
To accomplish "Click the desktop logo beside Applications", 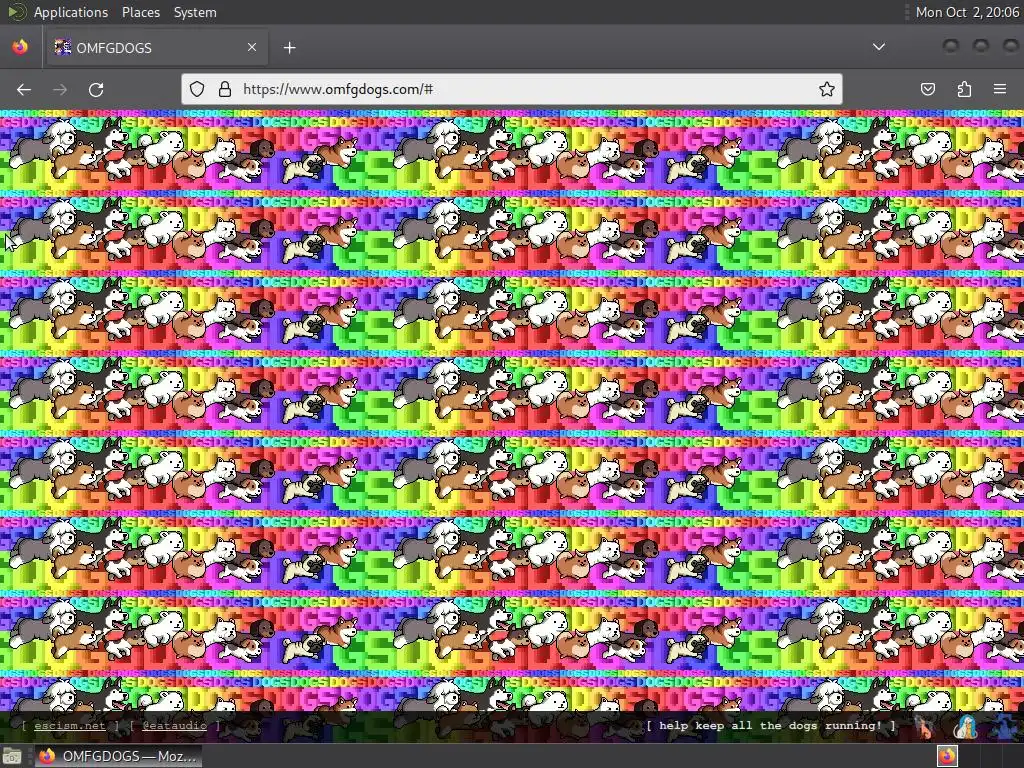I will 16,12.
